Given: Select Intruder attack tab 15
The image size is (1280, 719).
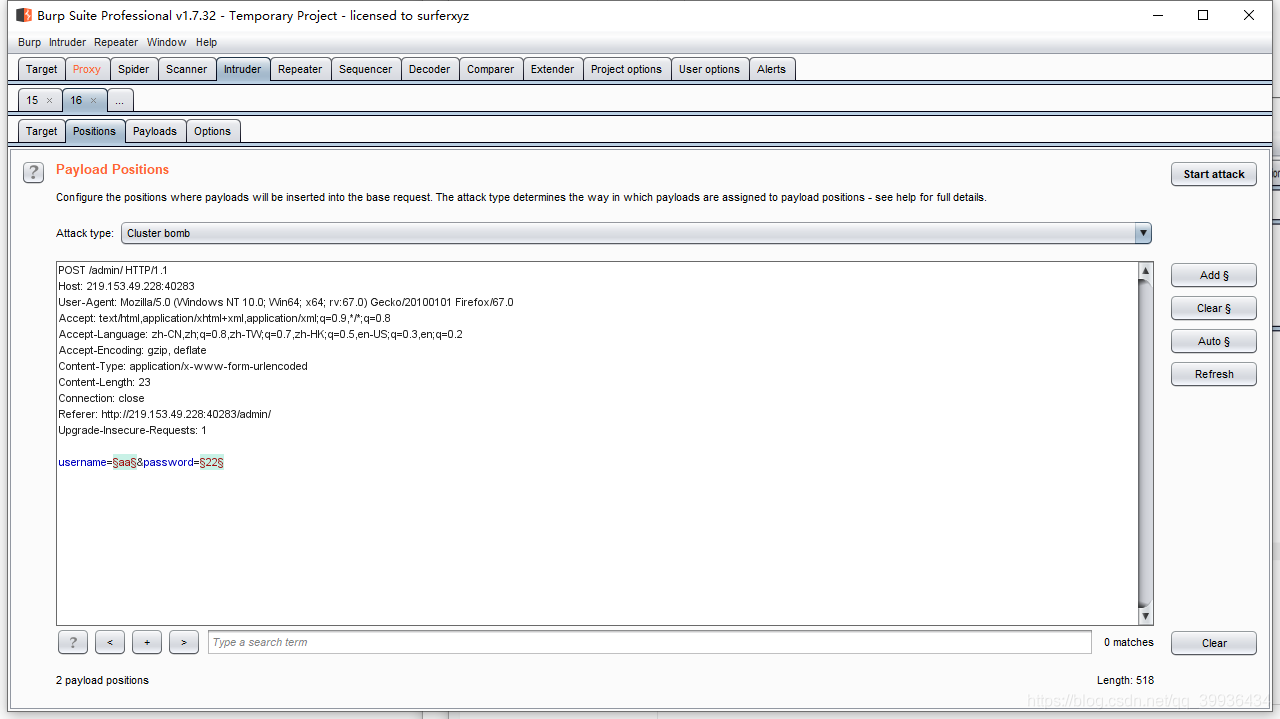Looking at the screenshot, I should tap(32, 100).
